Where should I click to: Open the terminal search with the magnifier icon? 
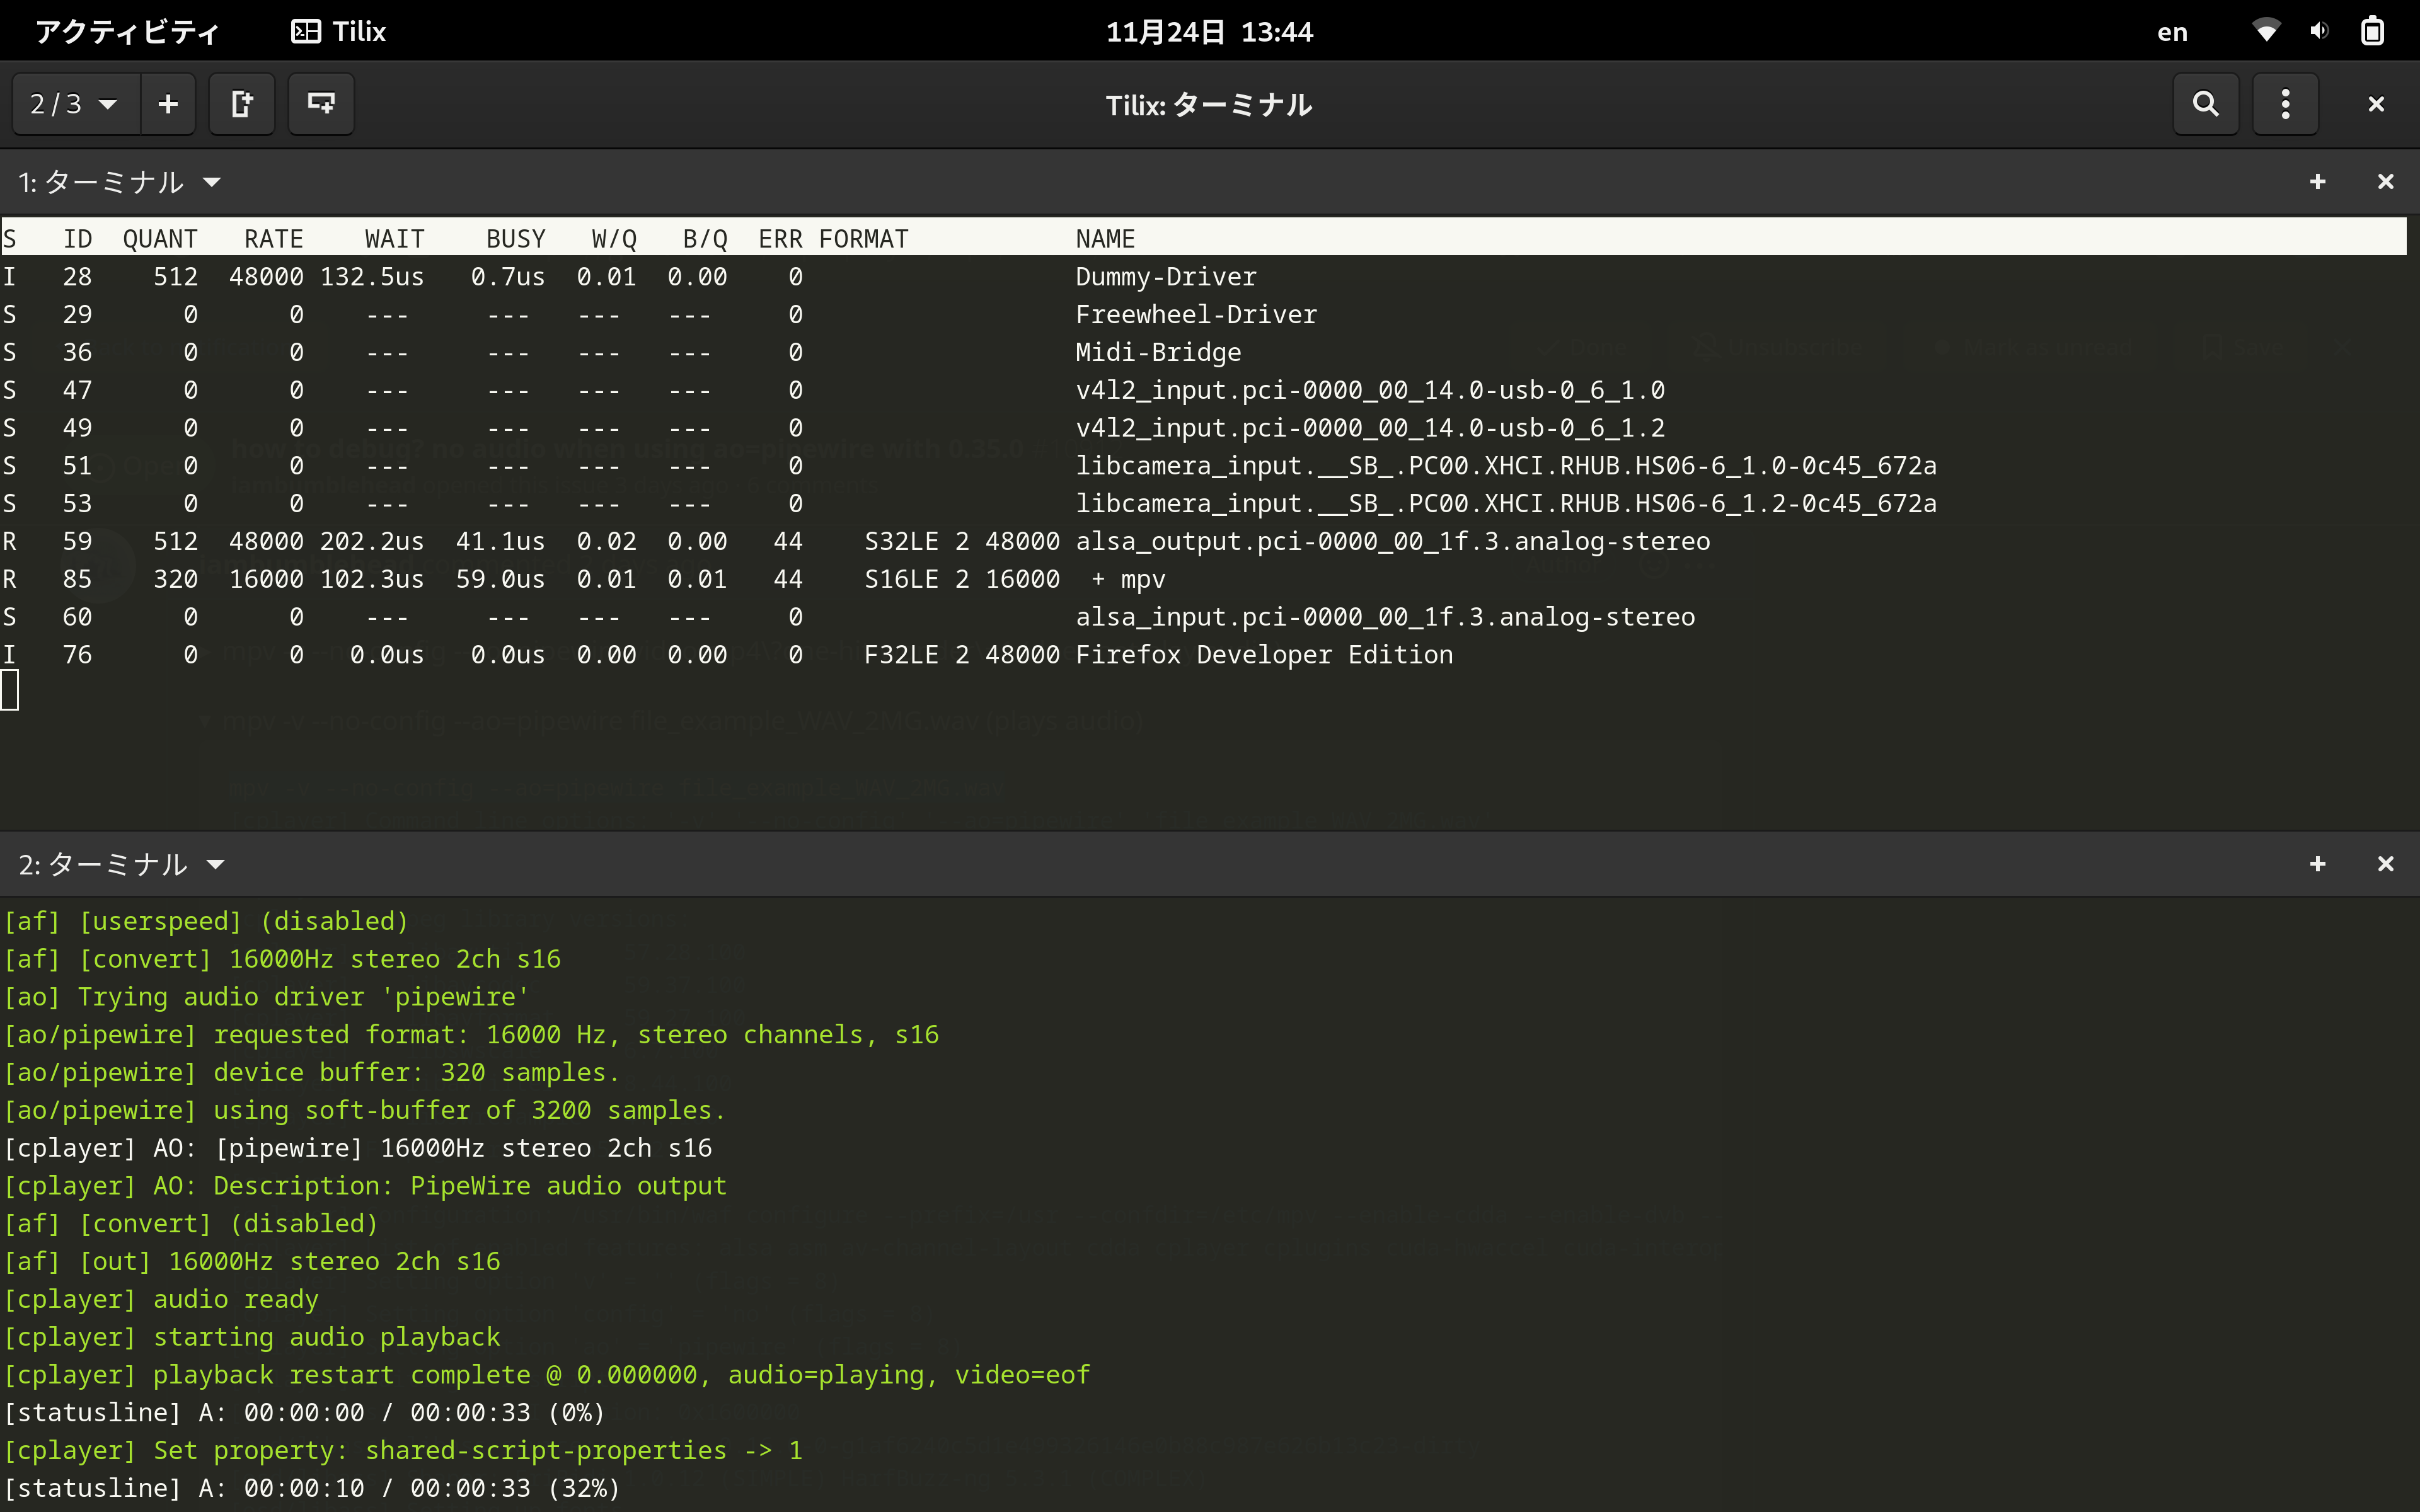point(2206,103)
